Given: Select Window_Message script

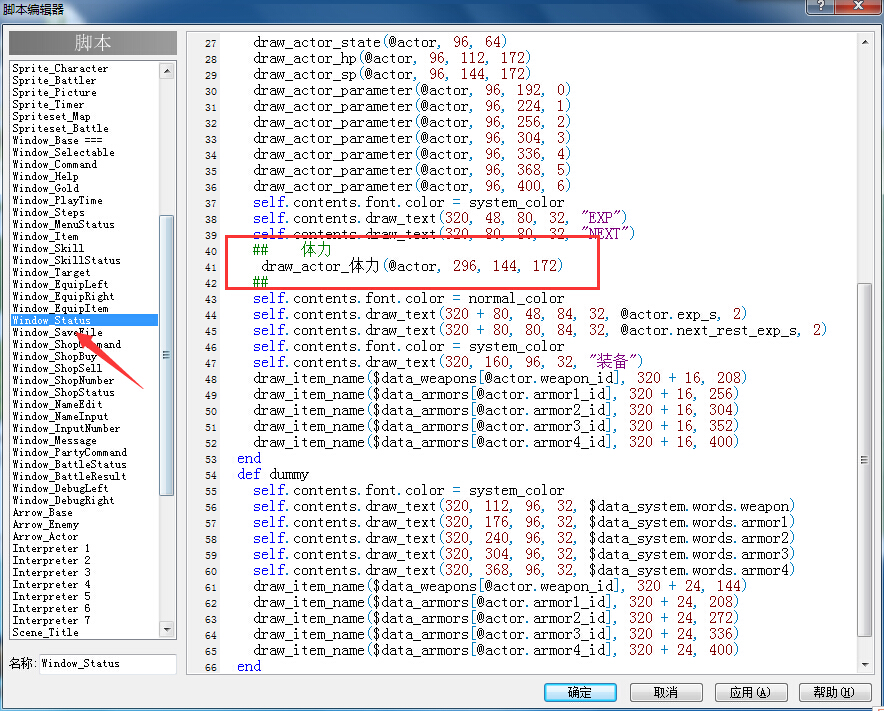Looking at the screenshot, I should [54, 440].
